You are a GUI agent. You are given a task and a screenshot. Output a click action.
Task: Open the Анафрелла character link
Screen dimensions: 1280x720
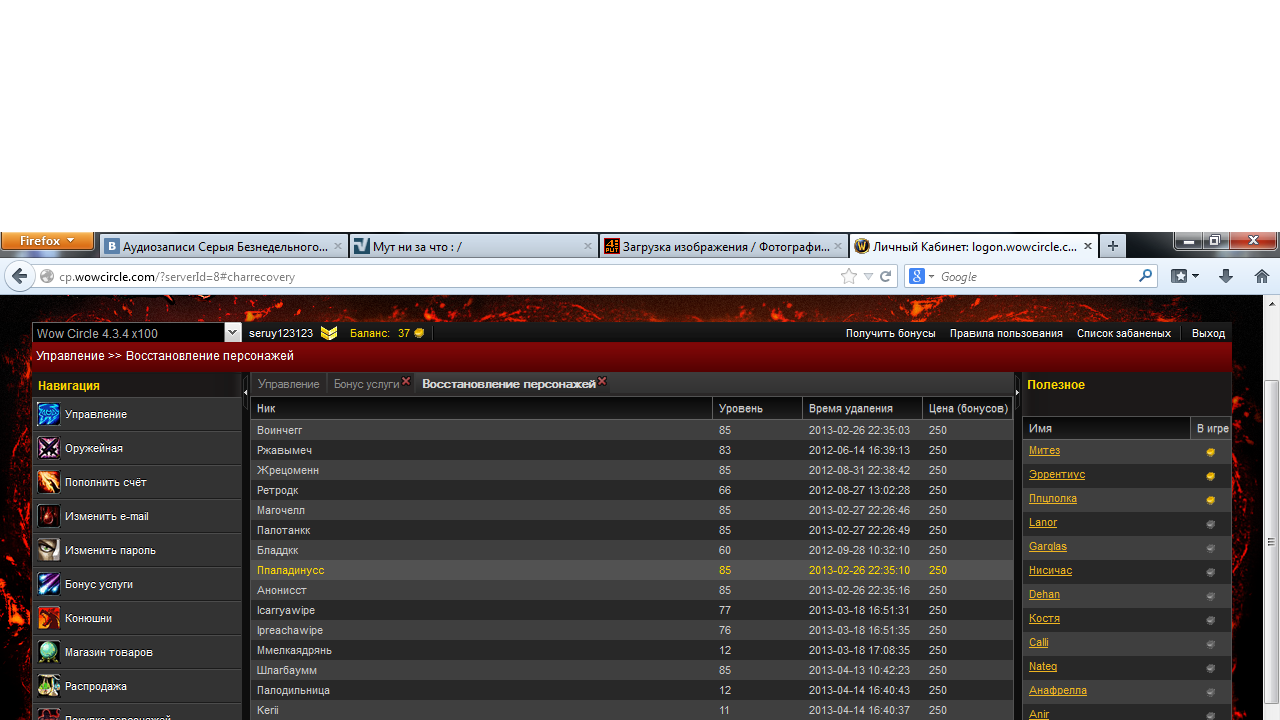(1058, 690)
